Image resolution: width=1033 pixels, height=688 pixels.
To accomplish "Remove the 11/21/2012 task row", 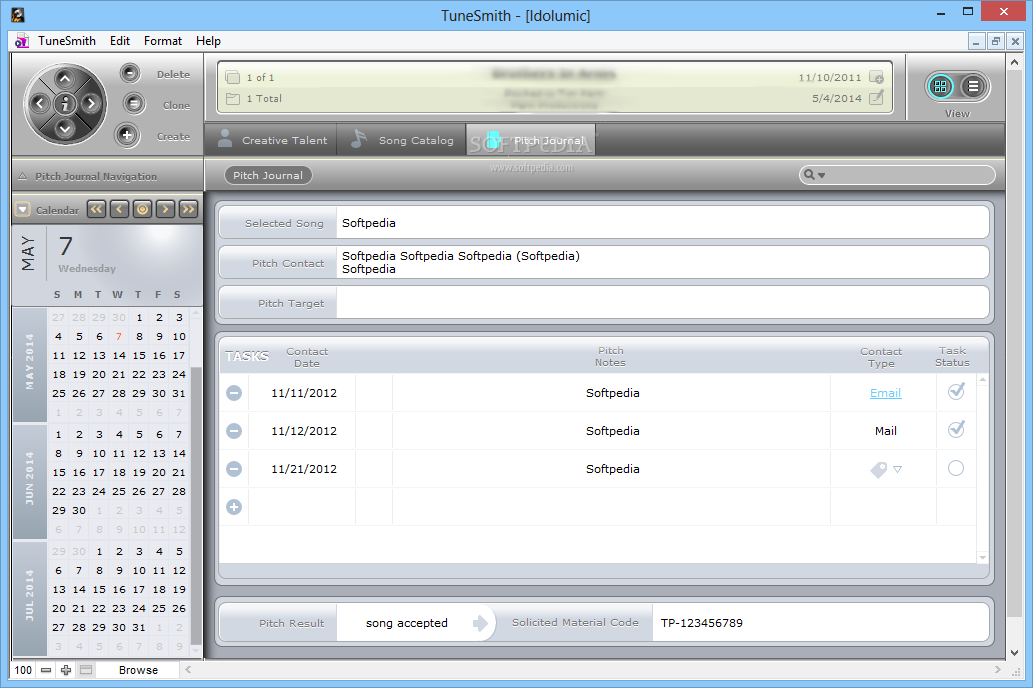I will tap(234, 469).
